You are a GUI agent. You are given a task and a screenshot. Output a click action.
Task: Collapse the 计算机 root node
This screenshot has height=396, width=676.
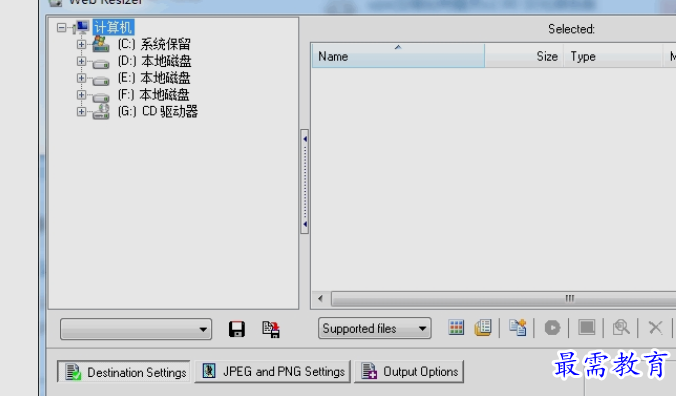62,28
